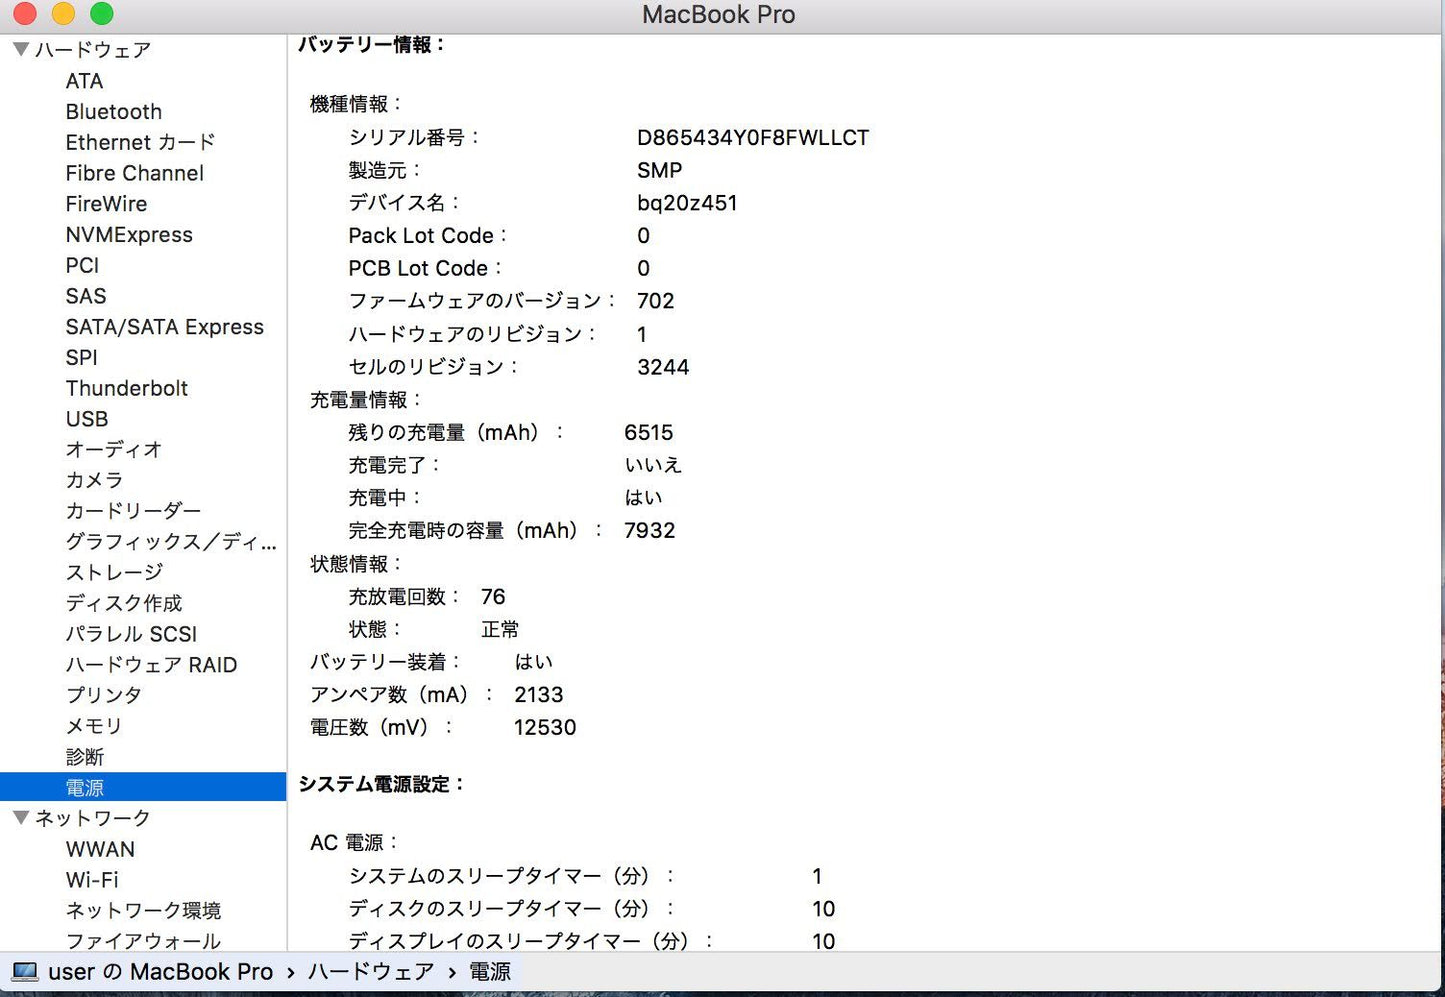This screenshot has height=997, width=1445.
Task: Click the device name bq20z451
Action: [x=687, y=203]
